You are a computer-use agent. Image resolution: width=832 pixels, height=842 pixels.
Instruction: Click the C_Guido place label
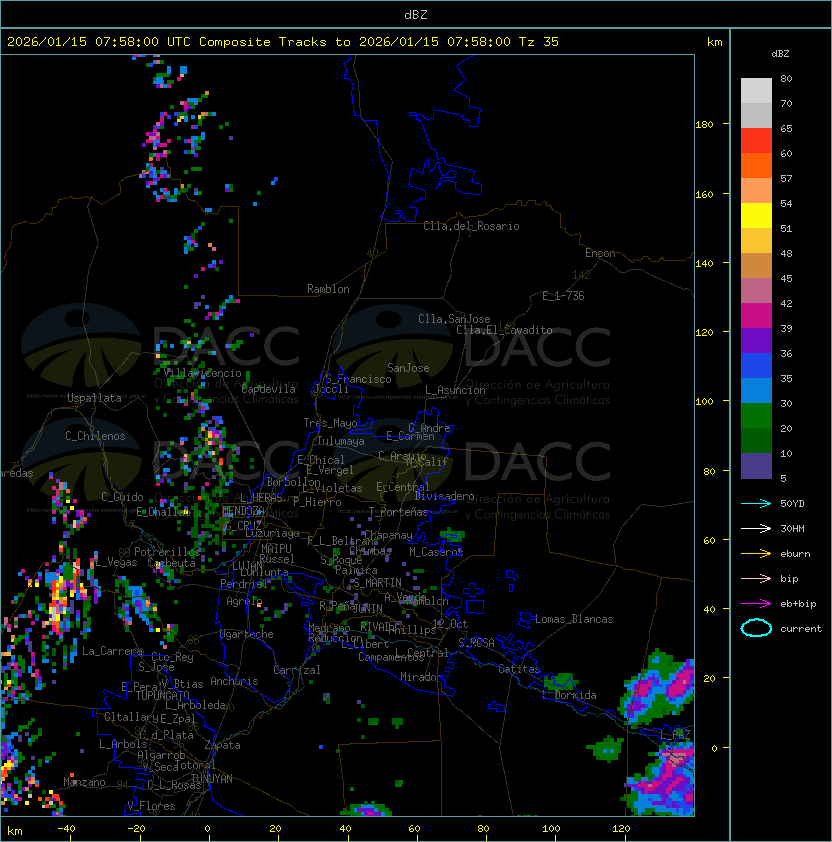coord(122,497)
